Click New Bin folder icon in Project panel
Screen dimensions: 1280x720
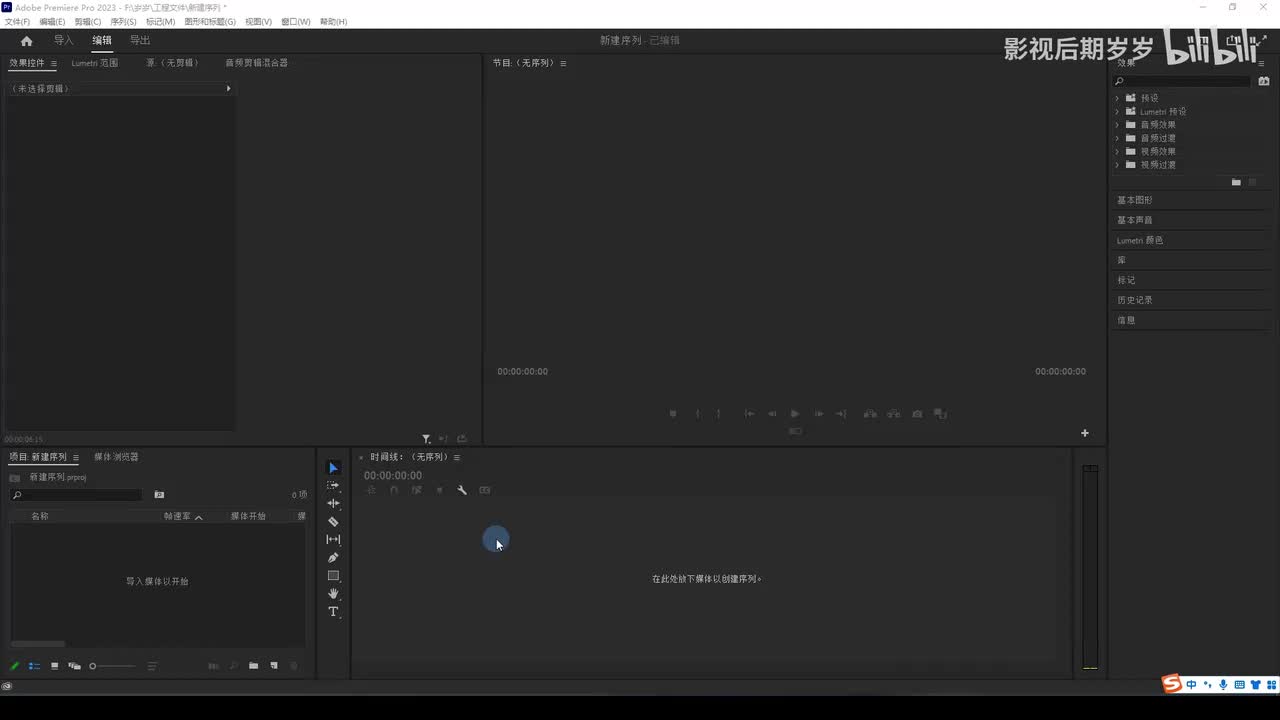coord(253,666)
